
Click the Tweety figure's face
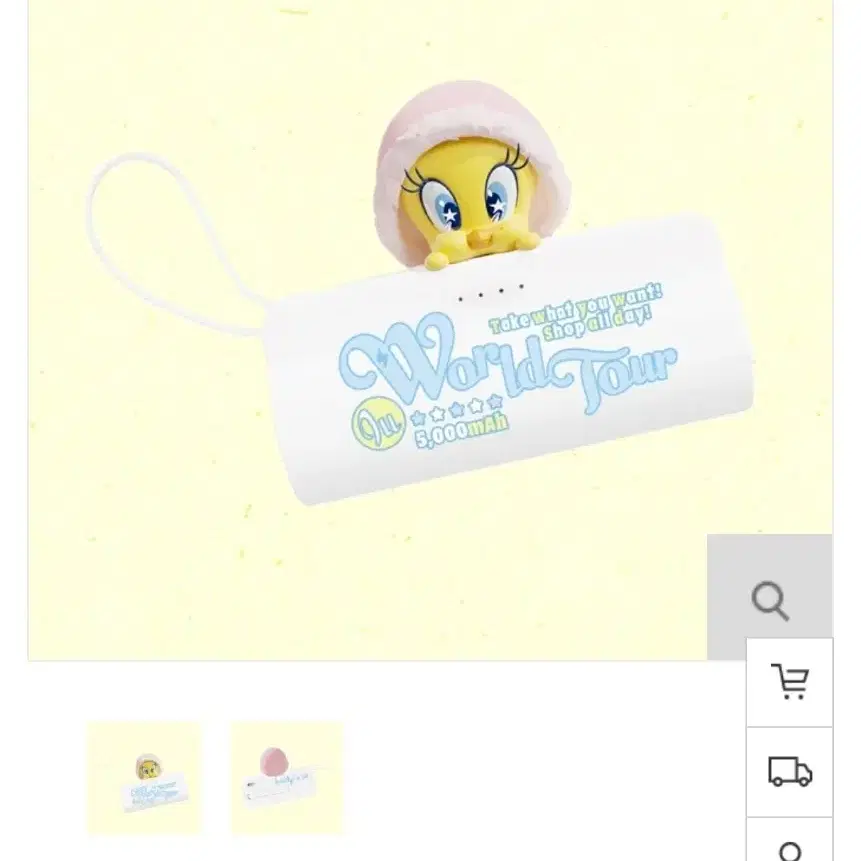(x=468, y=200)
